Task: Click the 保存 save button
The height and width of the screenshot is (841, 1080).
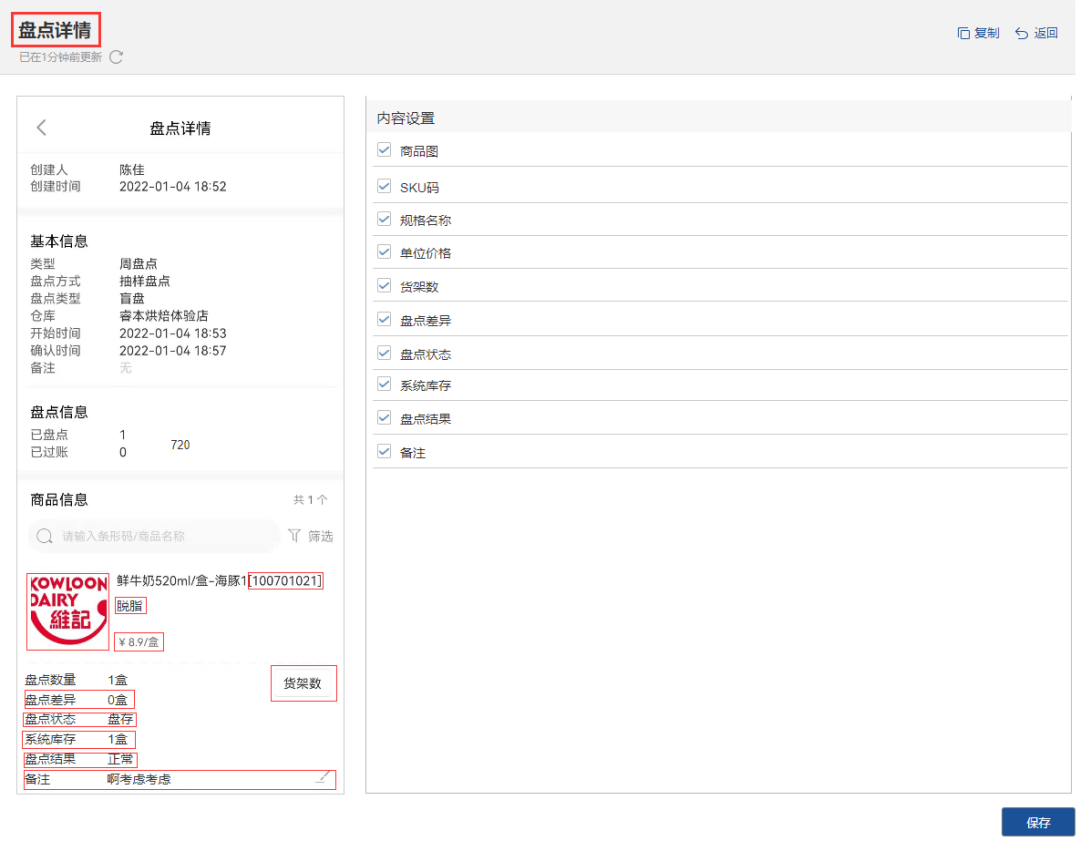Action: pos(1038,822)
